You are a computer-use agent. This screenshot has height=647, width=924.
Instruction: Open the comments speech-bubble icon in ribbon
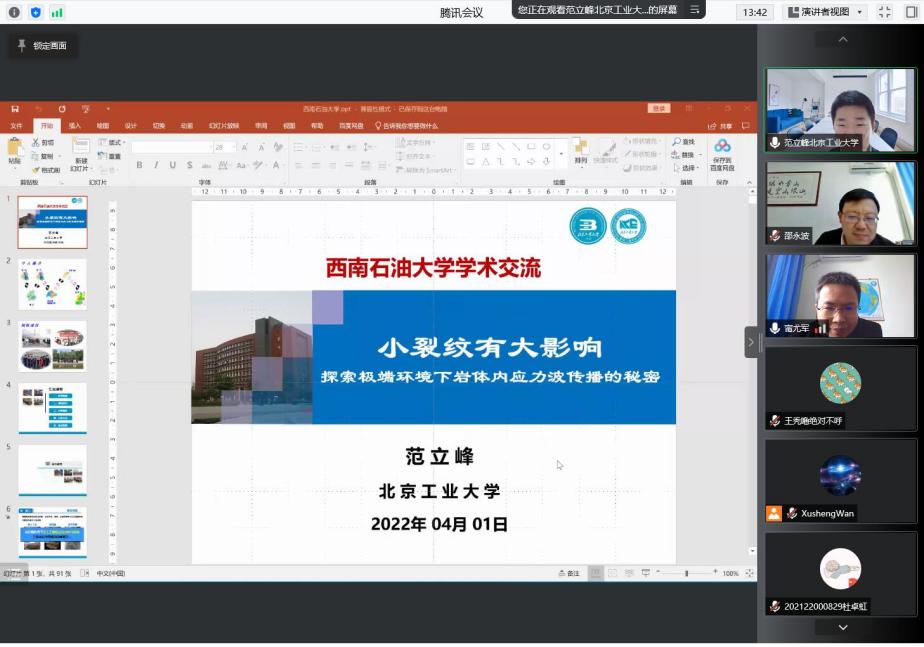(746, 126)
